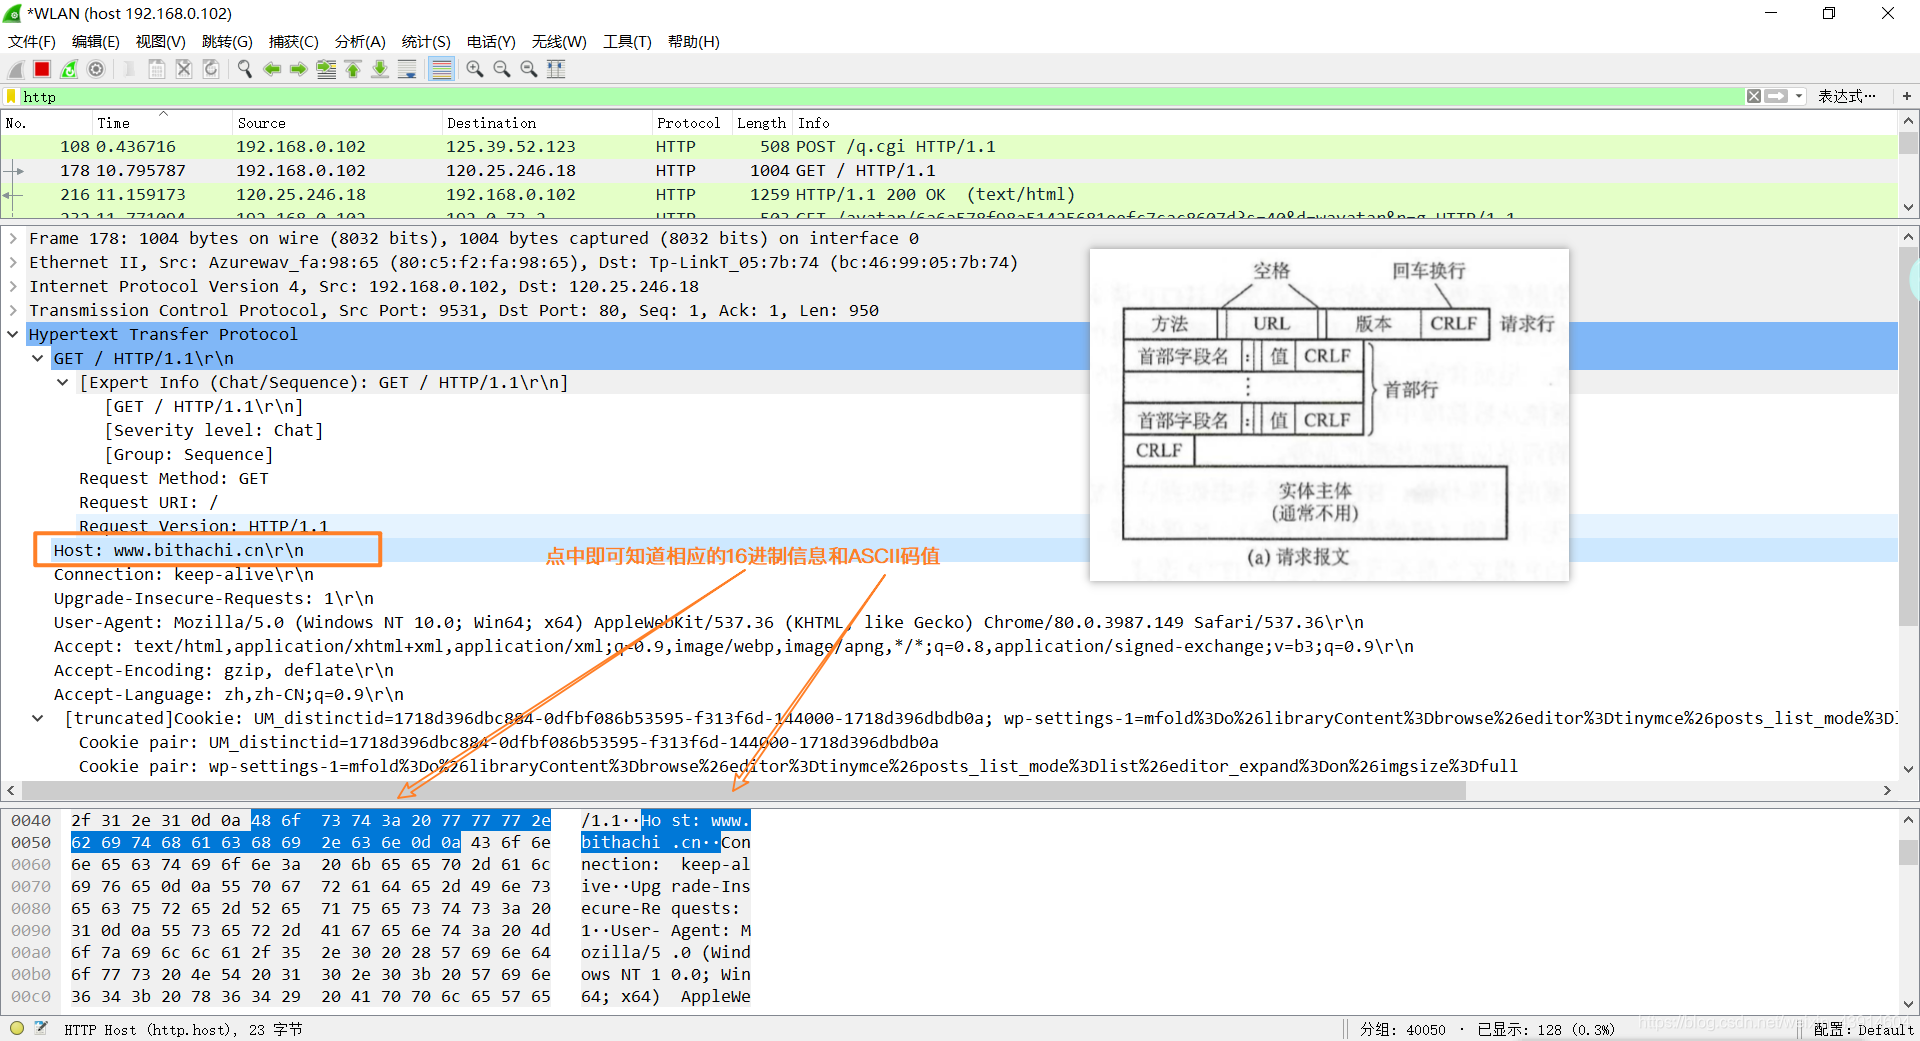Image resolution: width=1920 pixels, height=1041 pixels.
Task: Go forward to next packet arrow
Action: [299, 69]
